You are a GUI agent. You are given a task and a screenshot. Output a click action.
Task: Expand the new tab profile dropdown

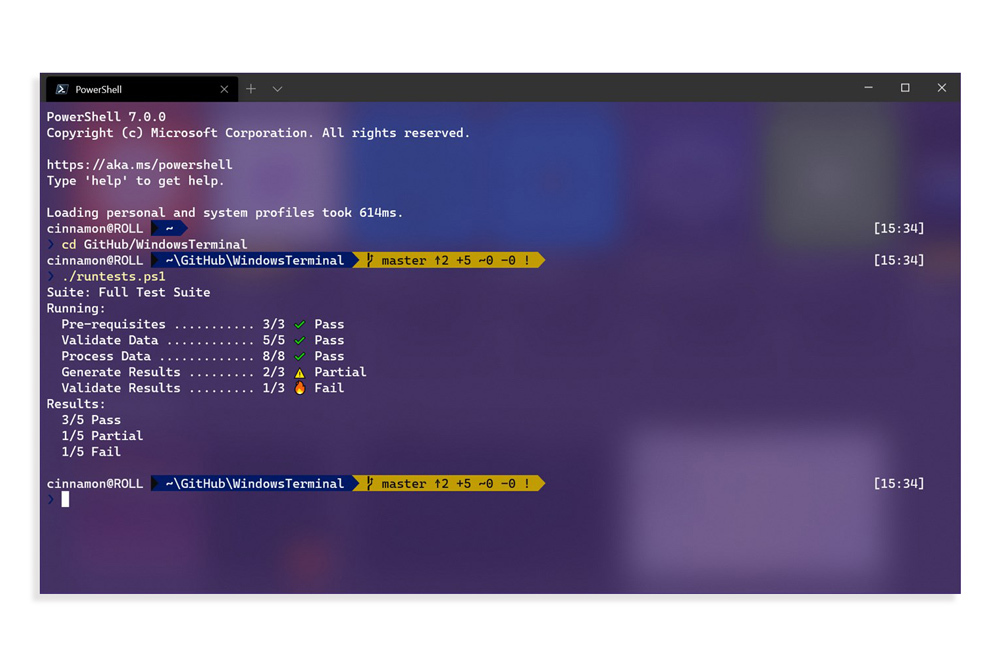click(x=277, y=89)
